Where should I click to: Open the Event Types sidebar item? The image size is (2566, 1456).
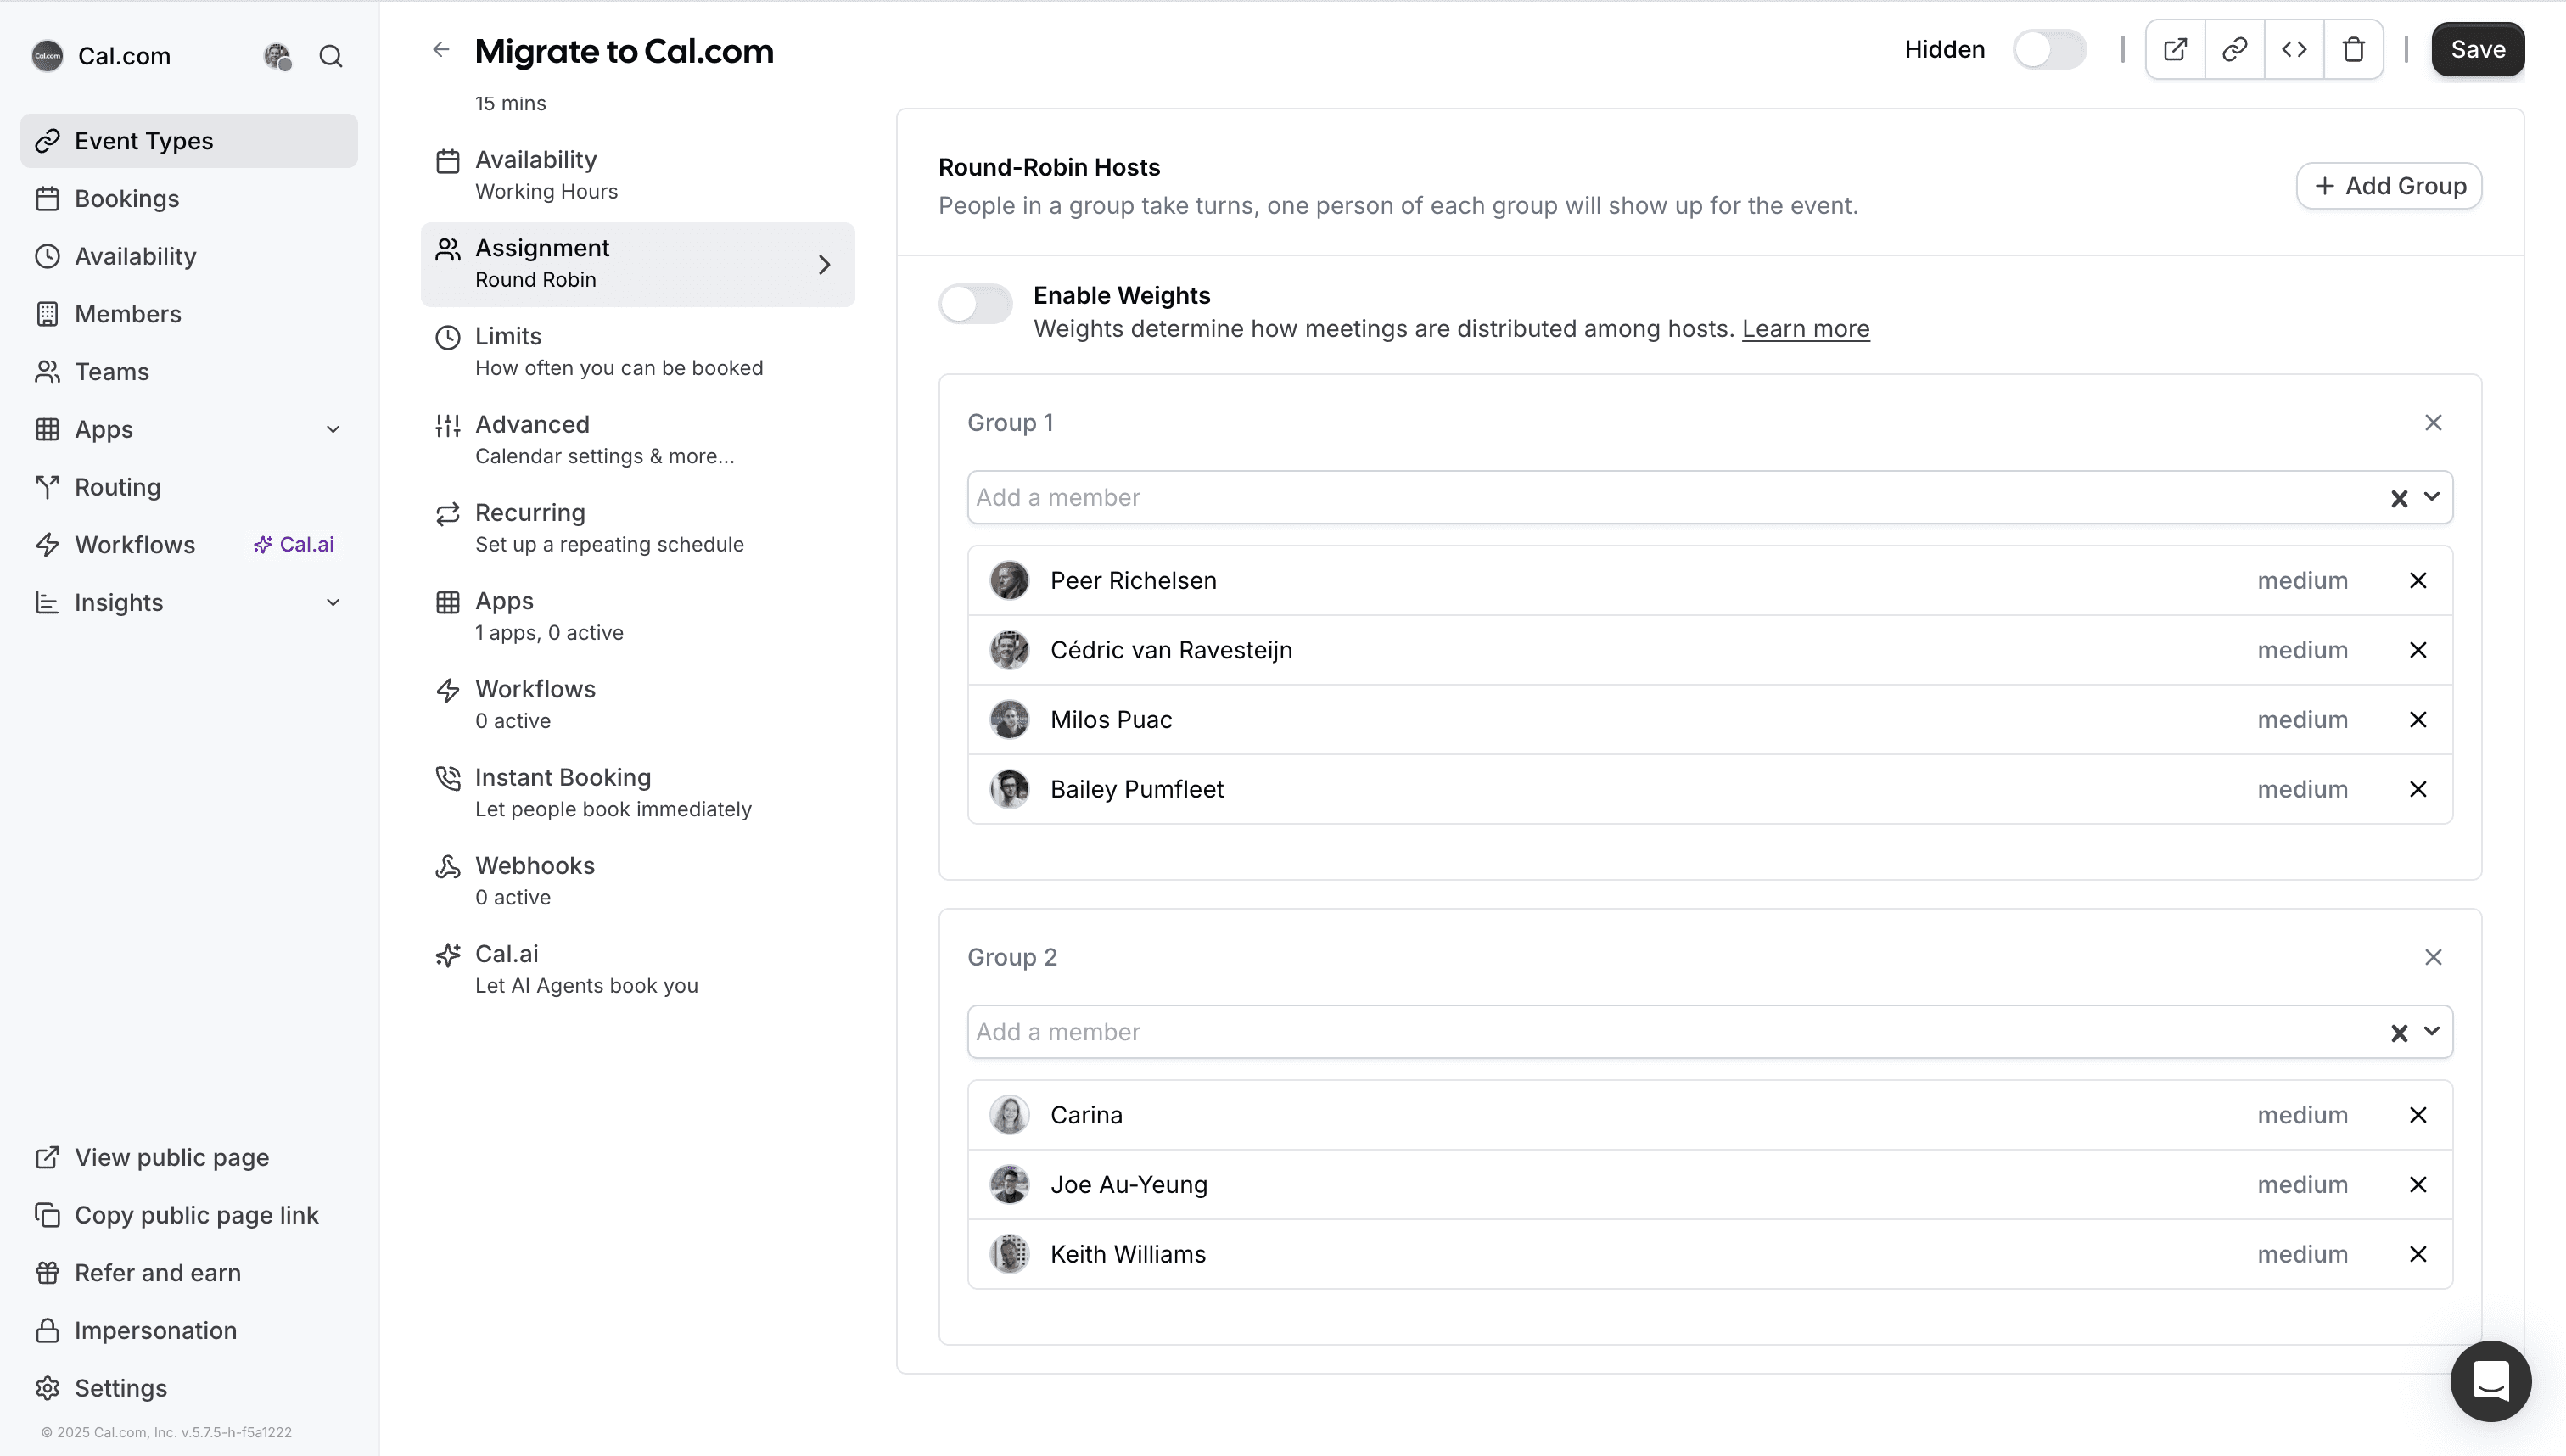(x=189, y=141)
